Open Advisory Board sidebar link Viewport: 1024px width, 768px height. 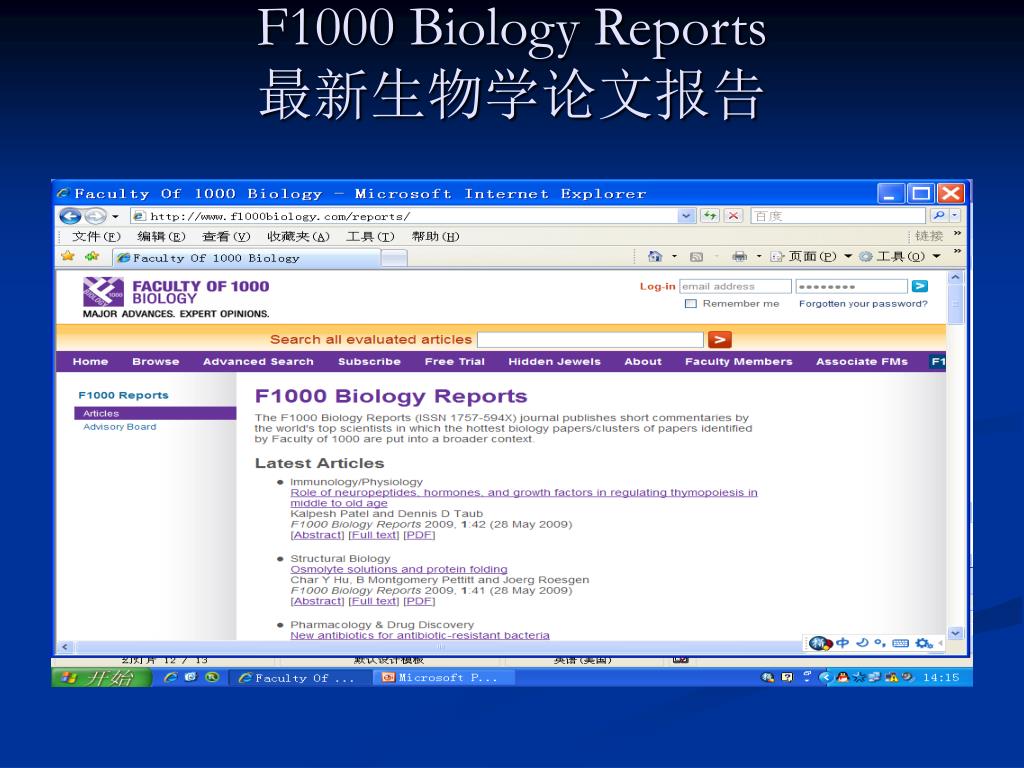point(120,427)
